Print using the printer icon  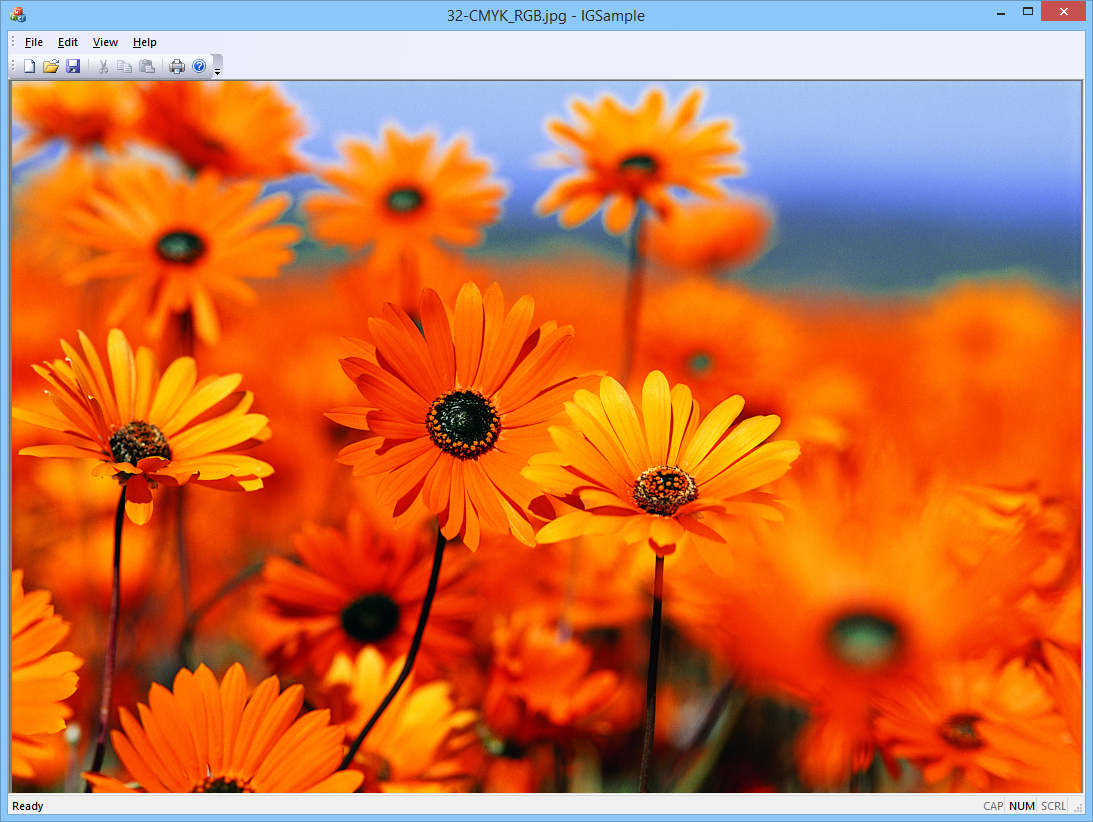point(177,66)
